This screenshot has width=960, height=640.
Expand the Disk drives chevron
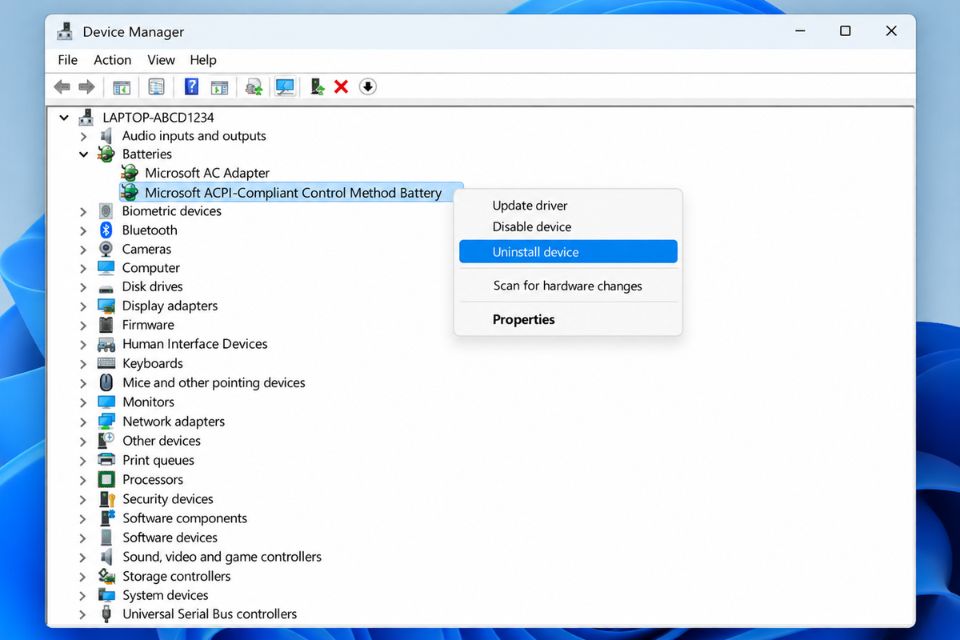pyautogui.click(x=83, y=287)
